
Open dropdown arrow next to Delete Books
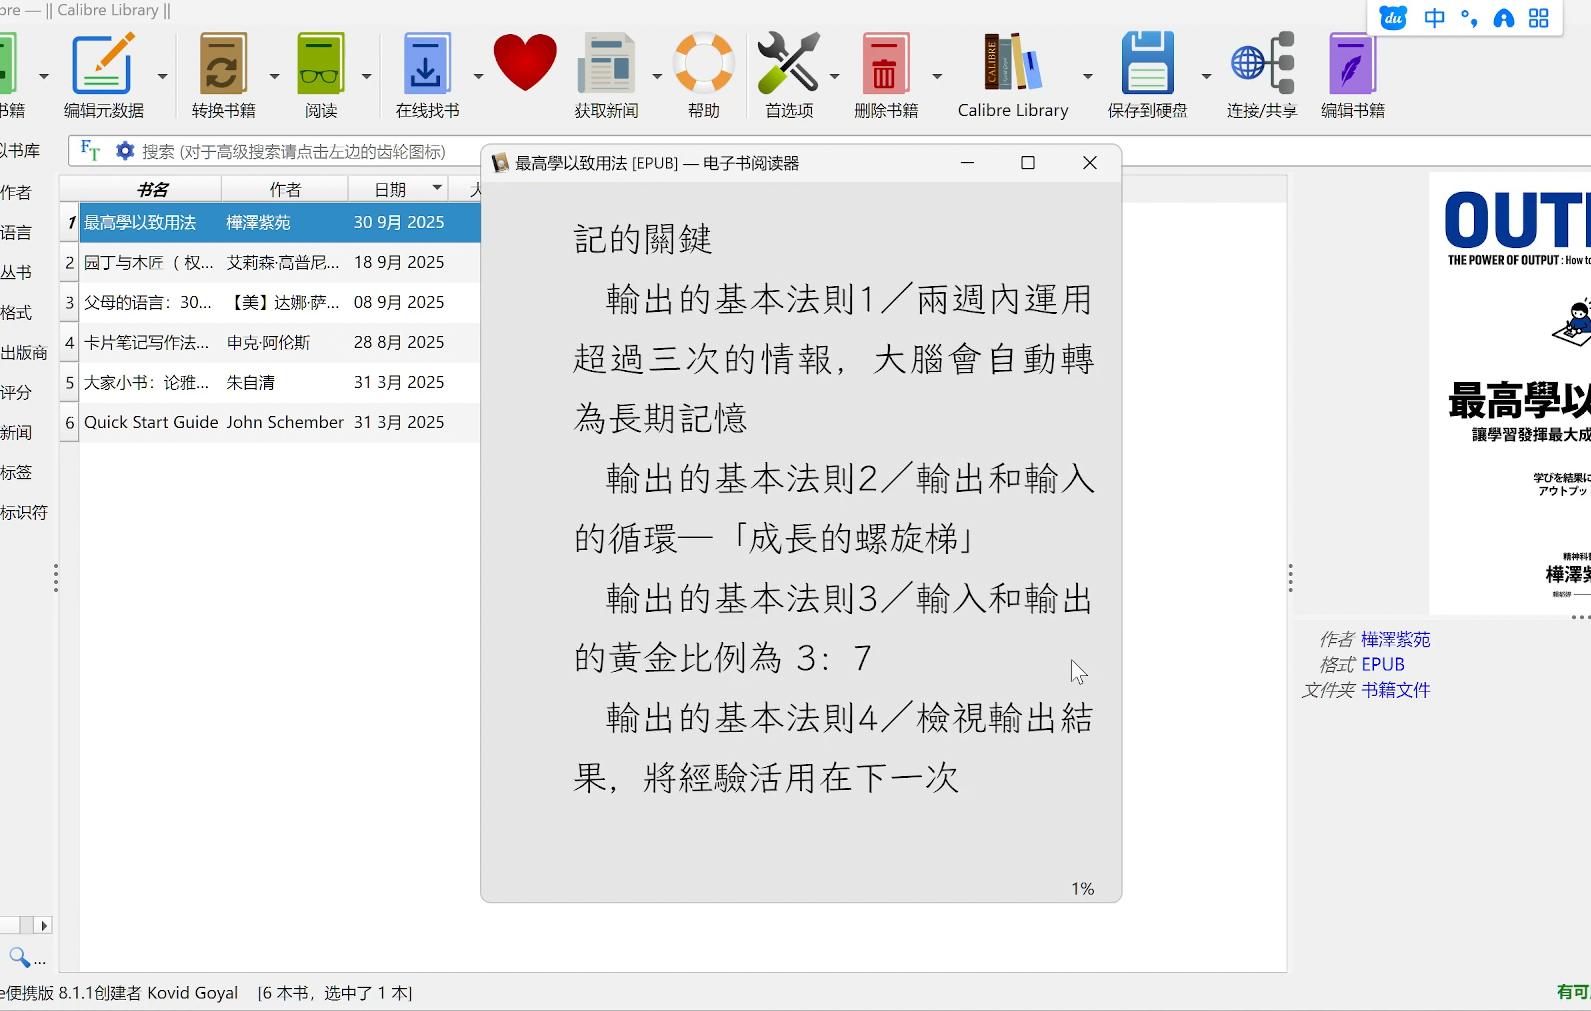click(x=937, y=76)
